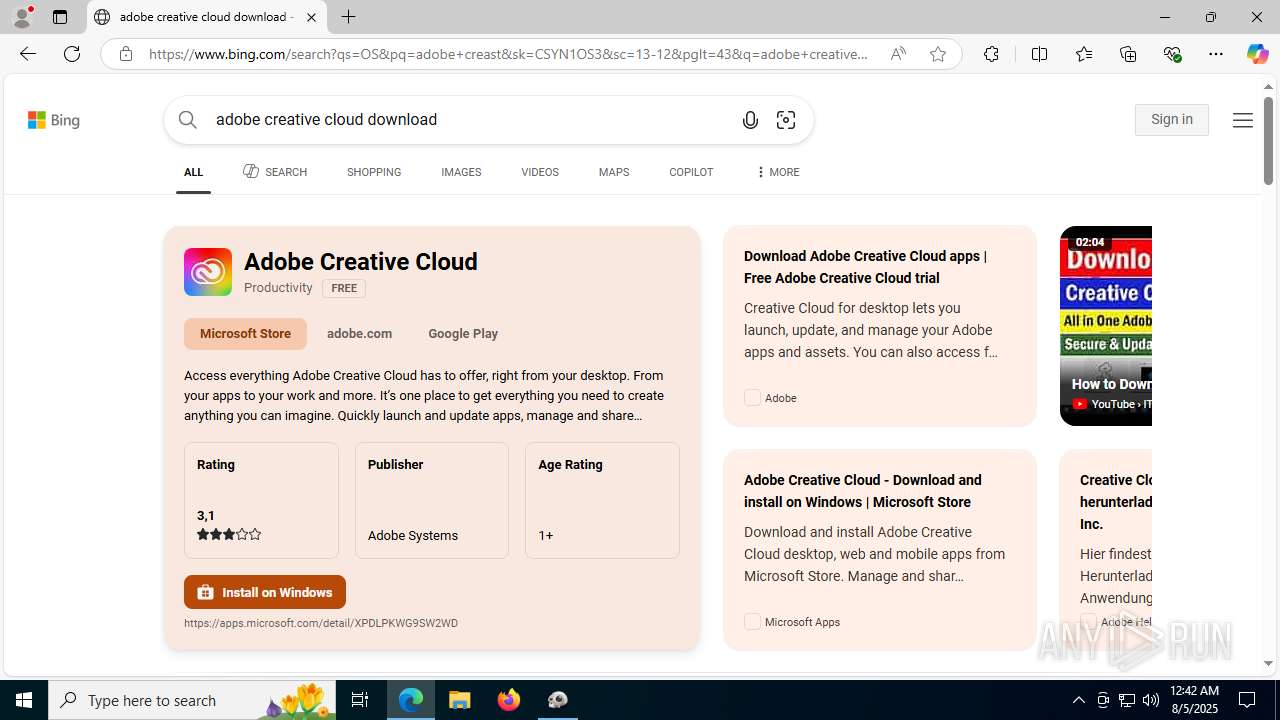Open visual search camera icon

pyautogui.click(x=786, y=120)
